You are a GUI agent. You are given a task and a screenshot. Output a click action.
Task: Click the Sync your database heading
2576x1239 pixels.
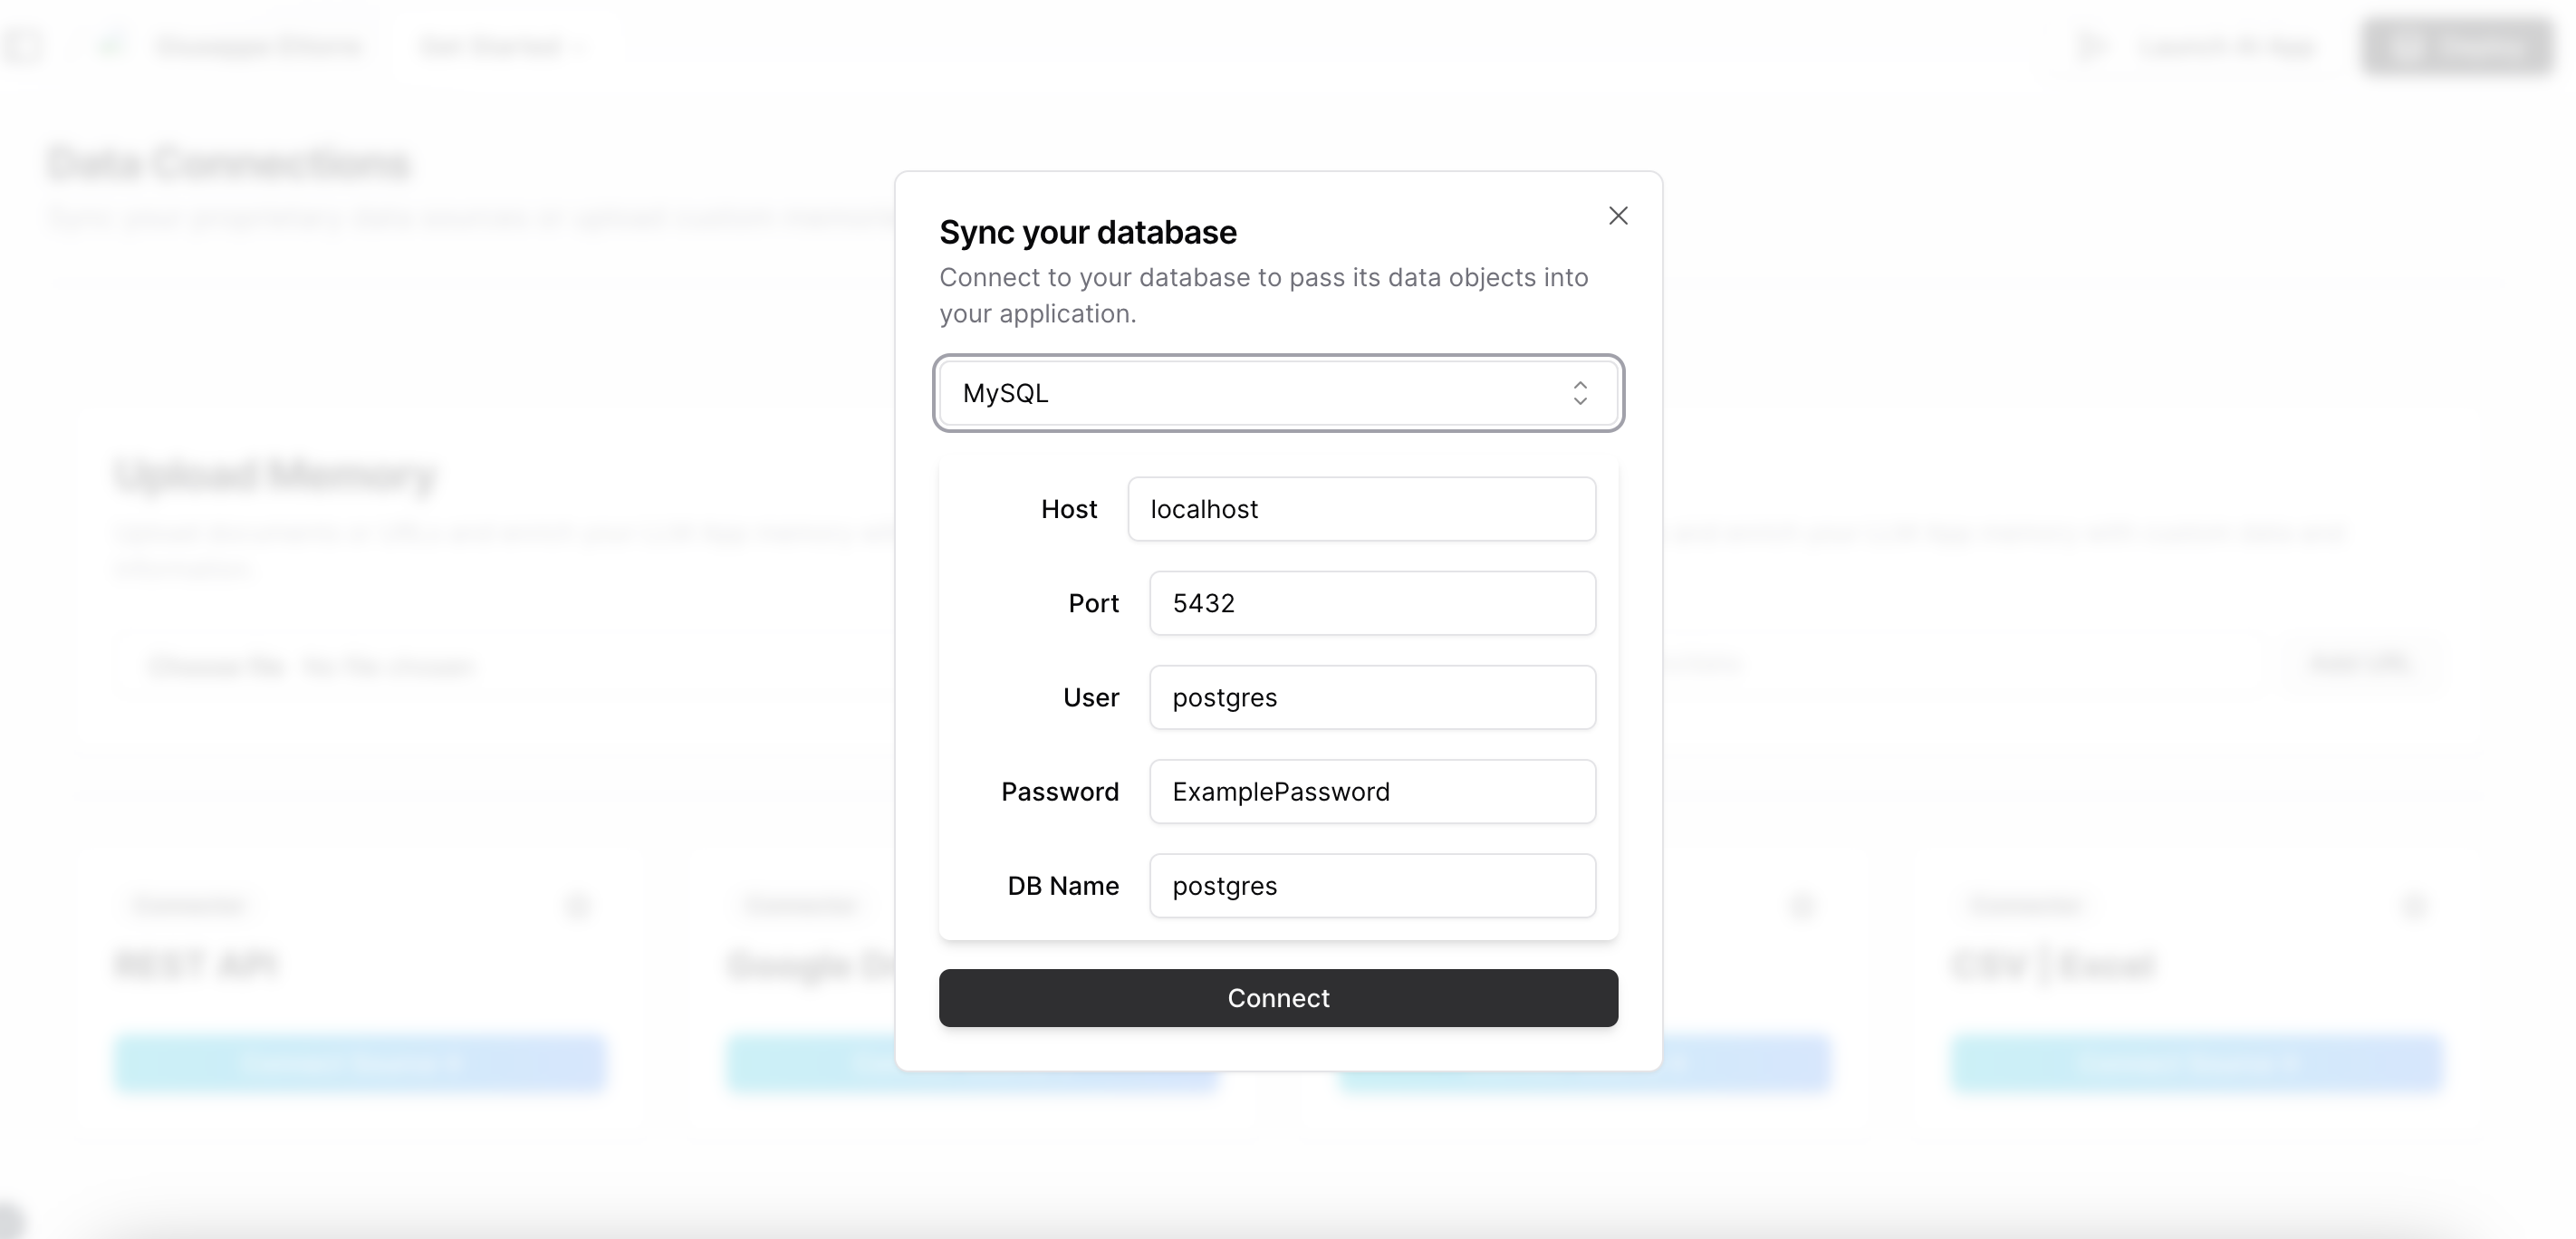point(1088,232)
